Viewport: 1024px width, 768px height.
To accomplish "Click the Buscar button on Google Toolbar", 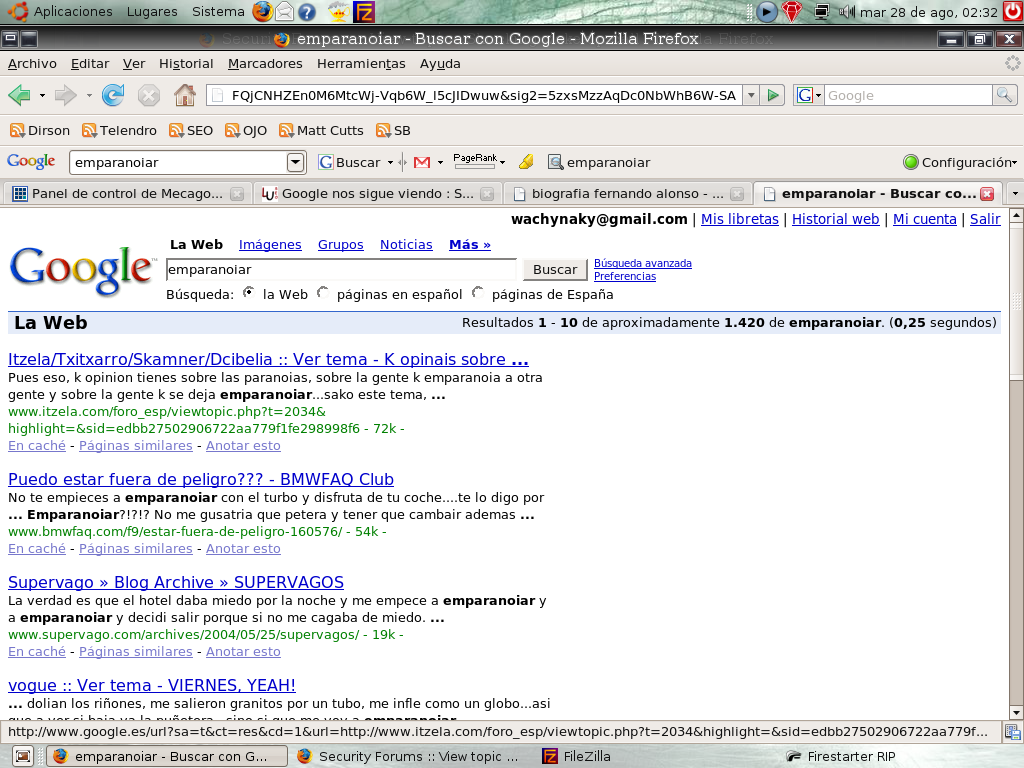I will [x=351, y=162].
